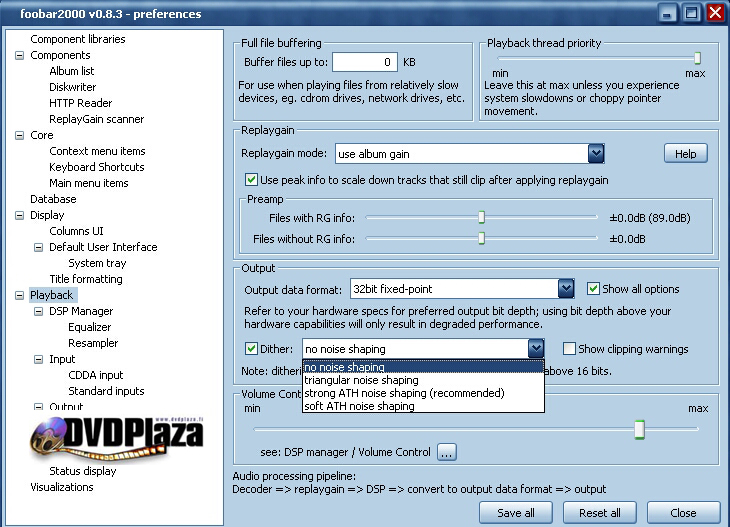Toggle Use peak info checkbox
This screenshot has width=730, height=527.
coord(251,180)
